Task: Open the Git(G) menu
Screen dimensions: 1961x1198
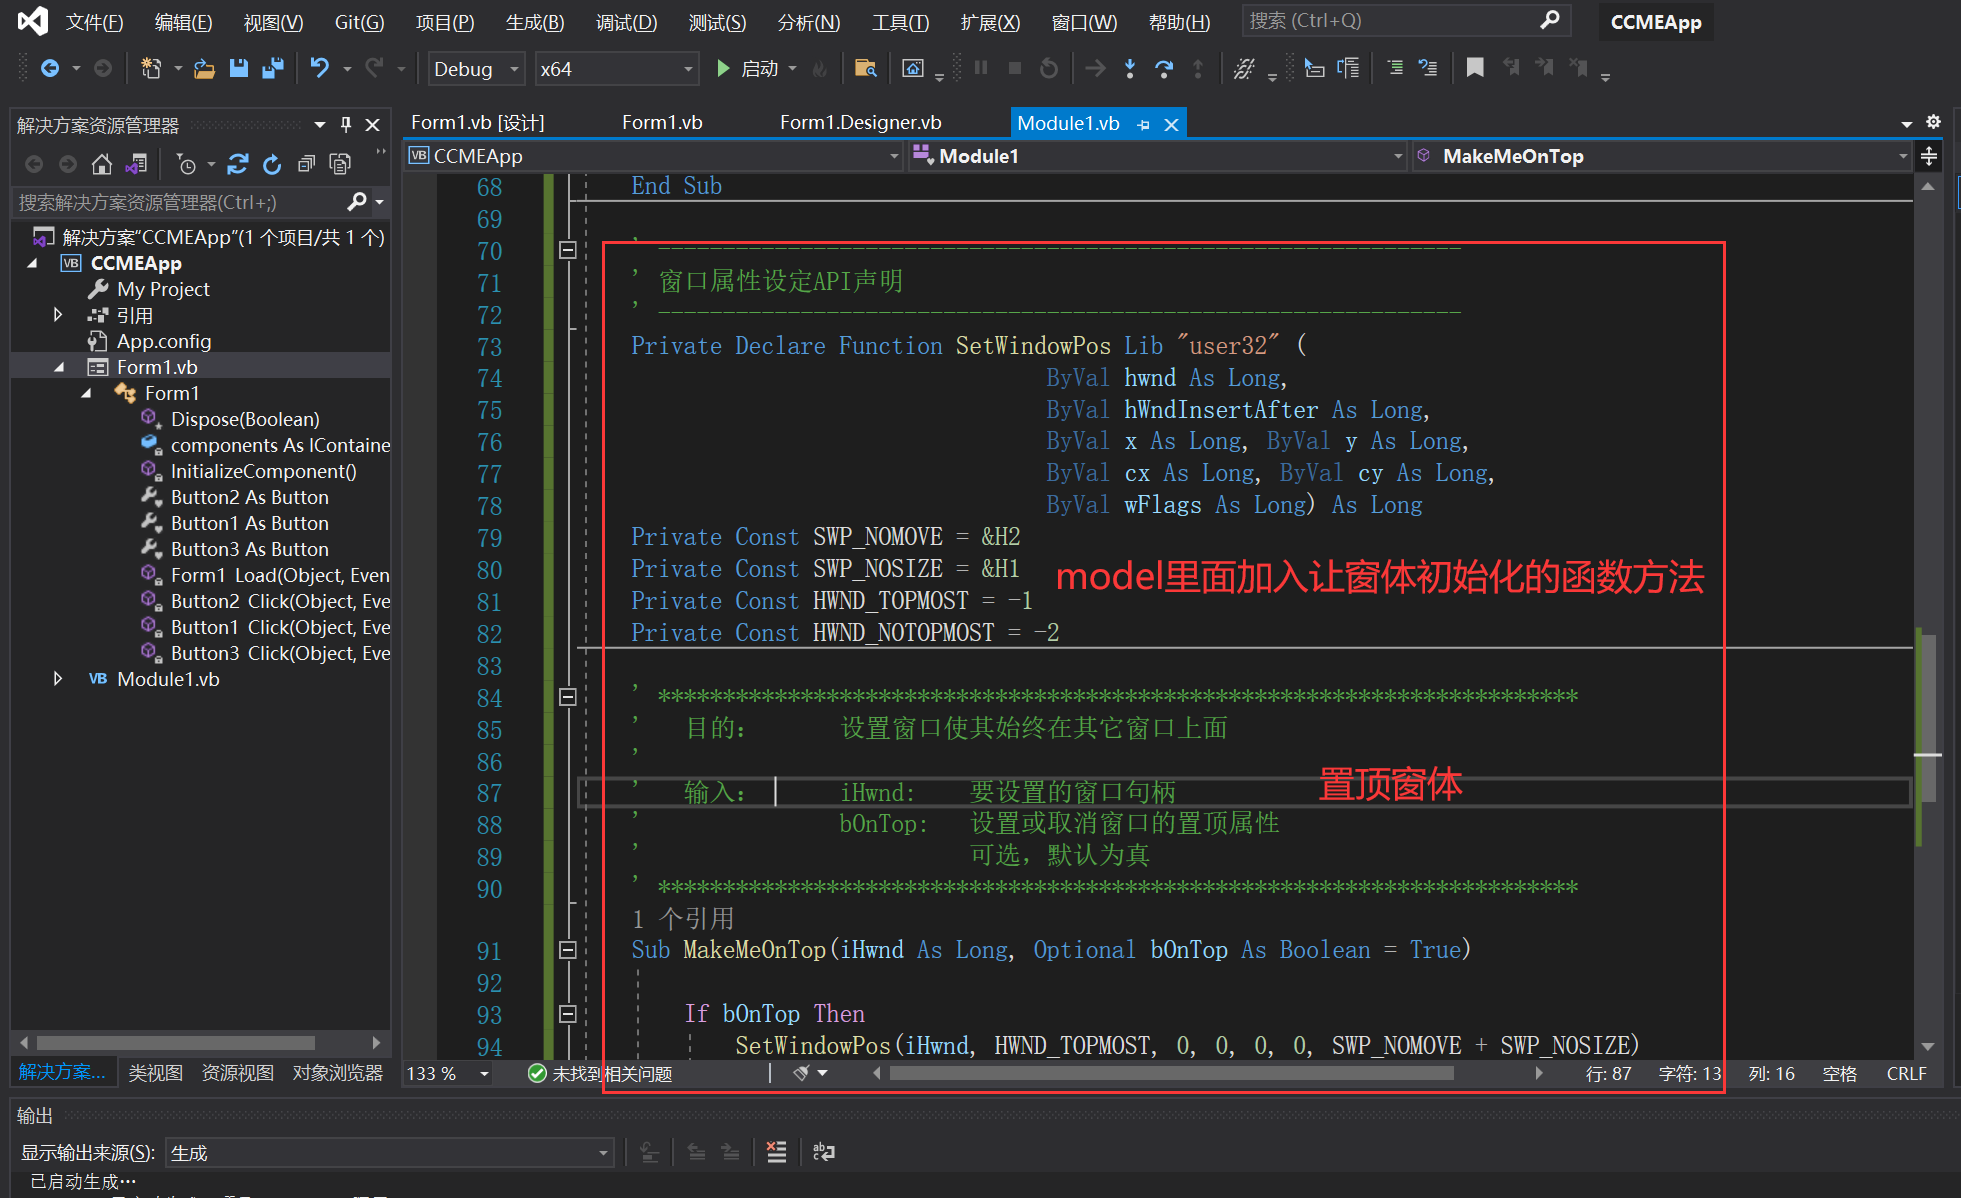Action: click(x=359, y=22)
